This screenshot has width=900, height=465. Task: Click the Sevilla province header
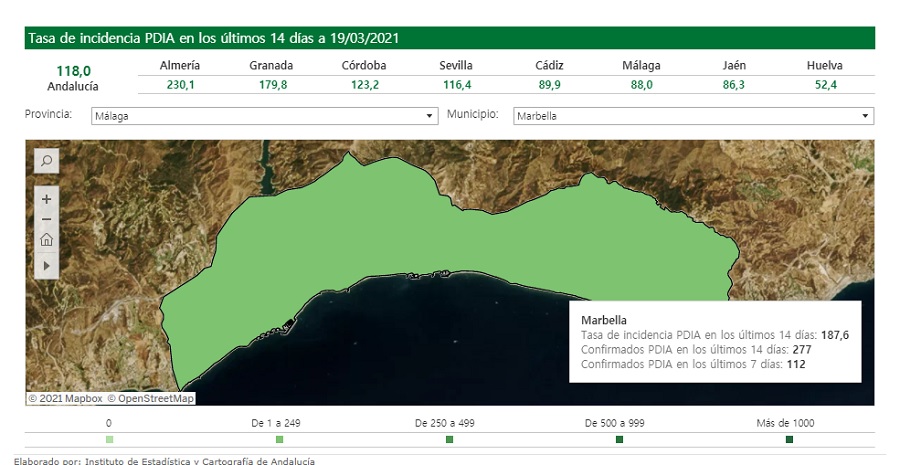pos(456,65)
